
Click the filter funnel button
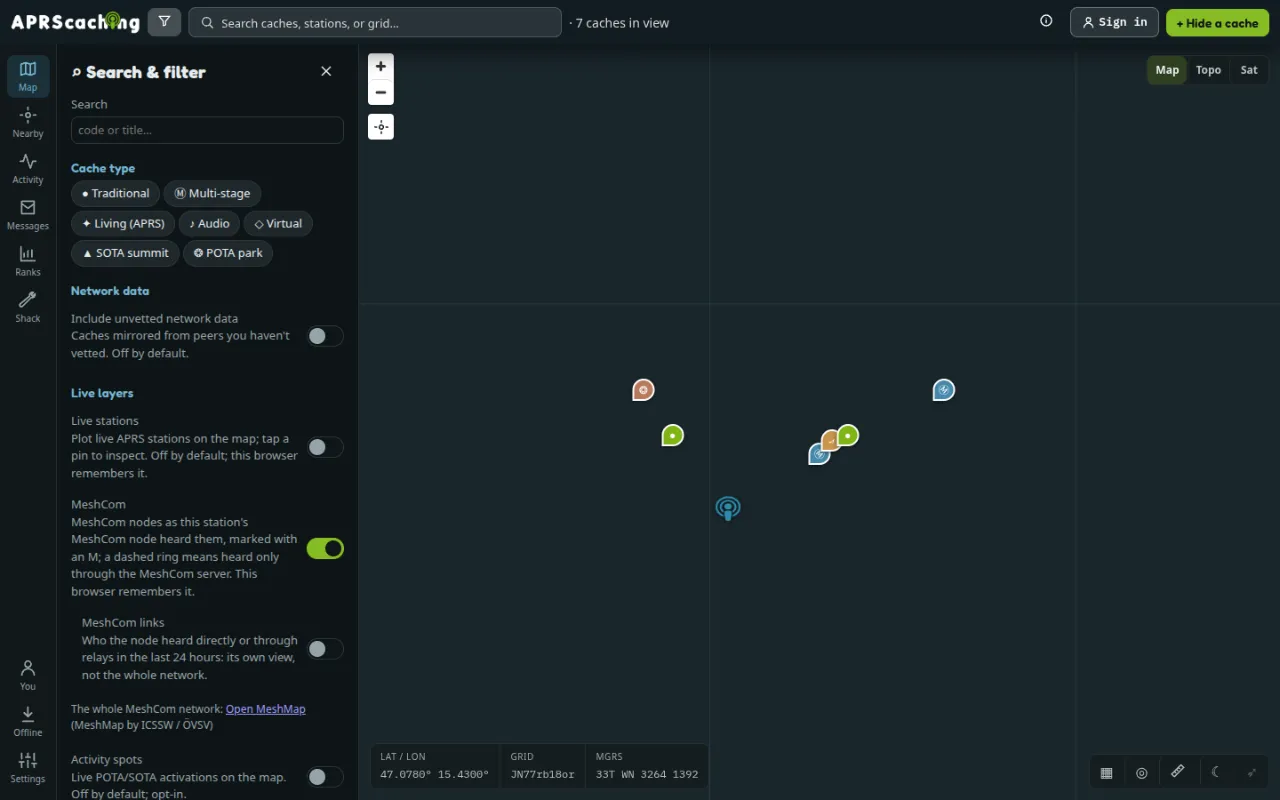pyautogui.click(x=164, y=22)
